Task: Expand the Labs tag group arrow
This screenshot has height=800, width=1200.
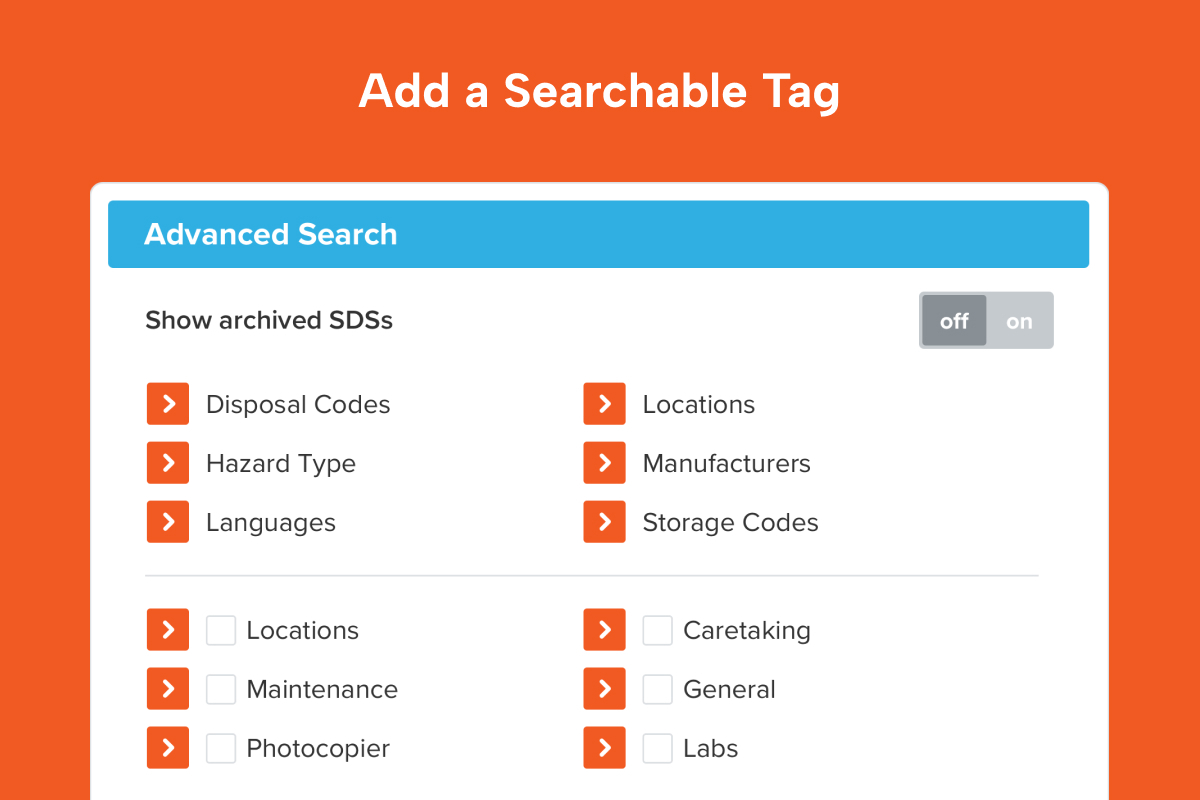Action: (605, 748)
